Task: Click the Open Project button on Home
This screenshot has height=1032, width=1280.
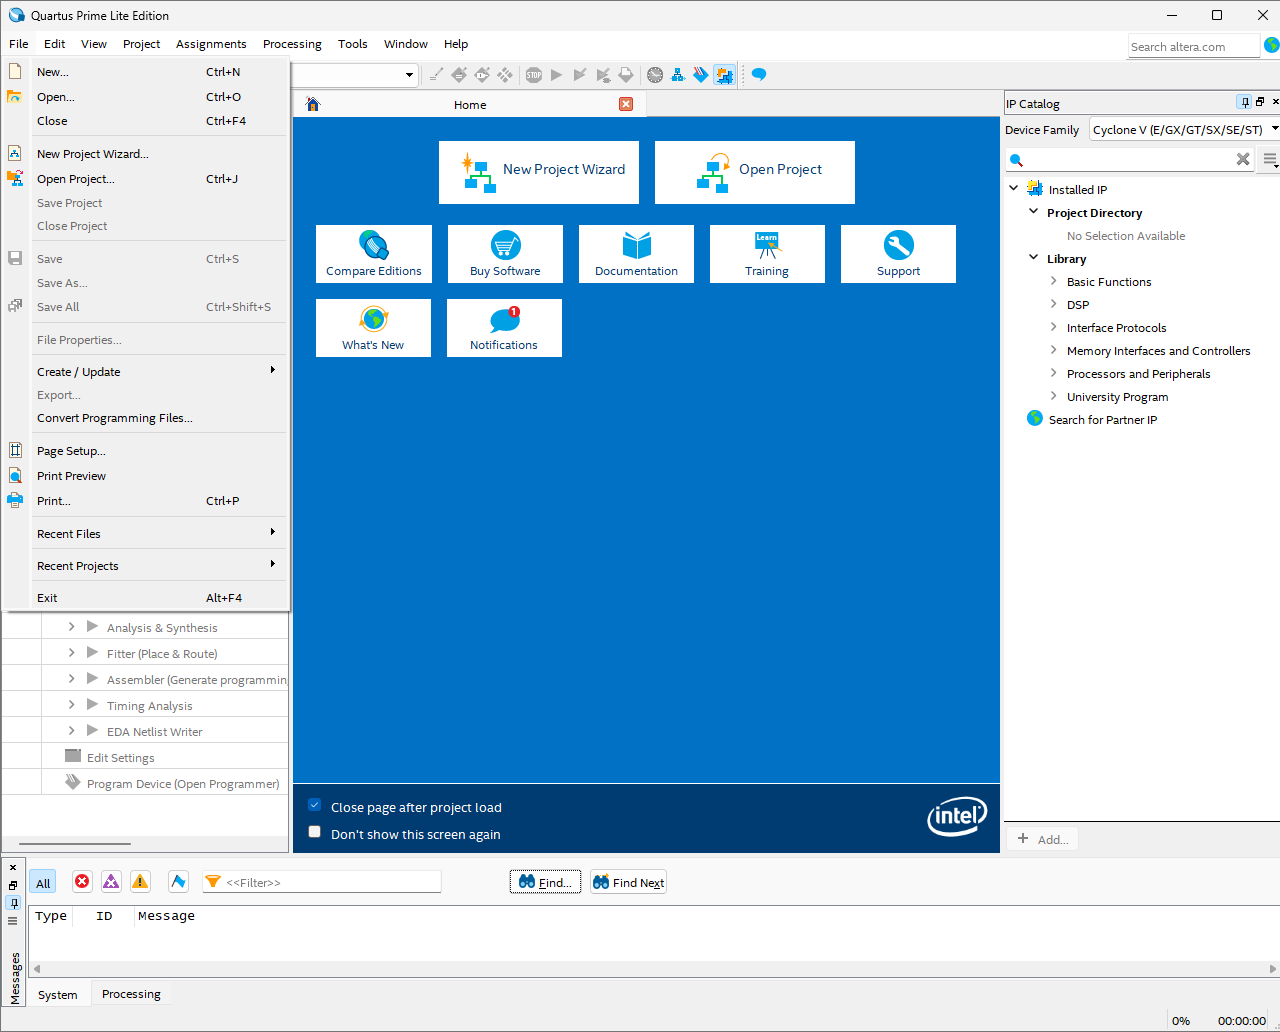Action: pos(755,172)
